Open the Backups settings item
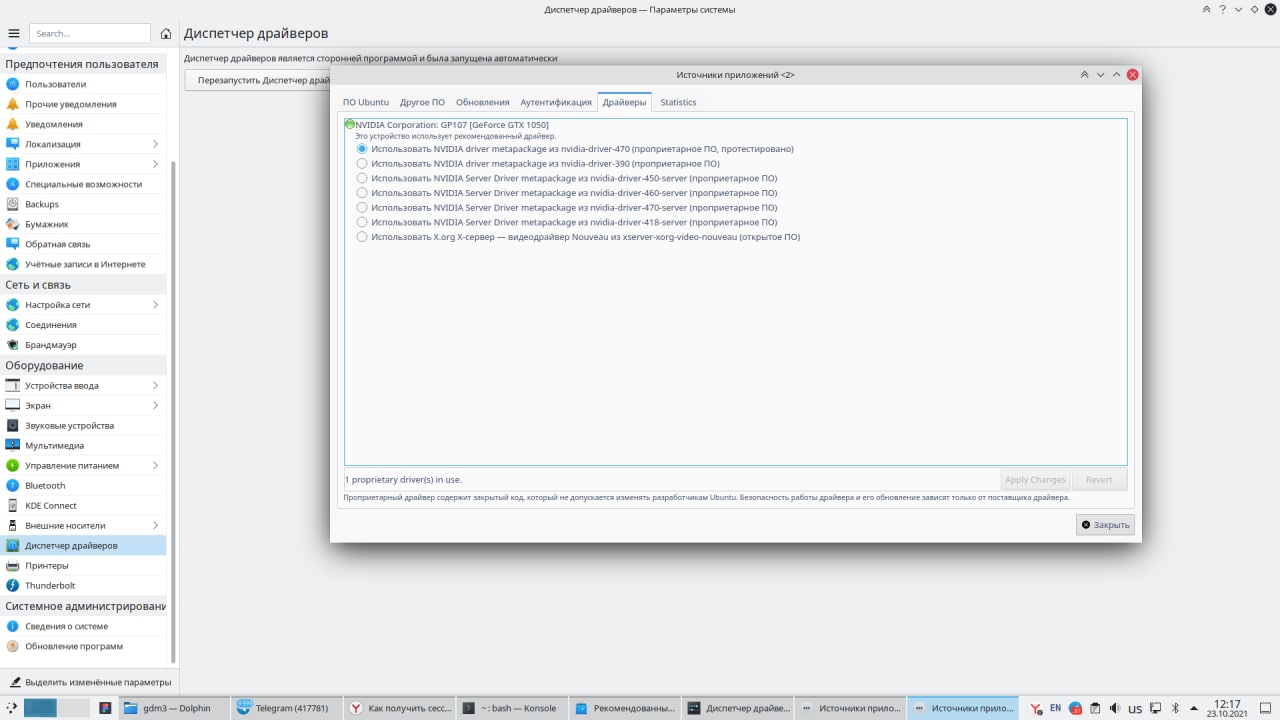 coord(84,204)
